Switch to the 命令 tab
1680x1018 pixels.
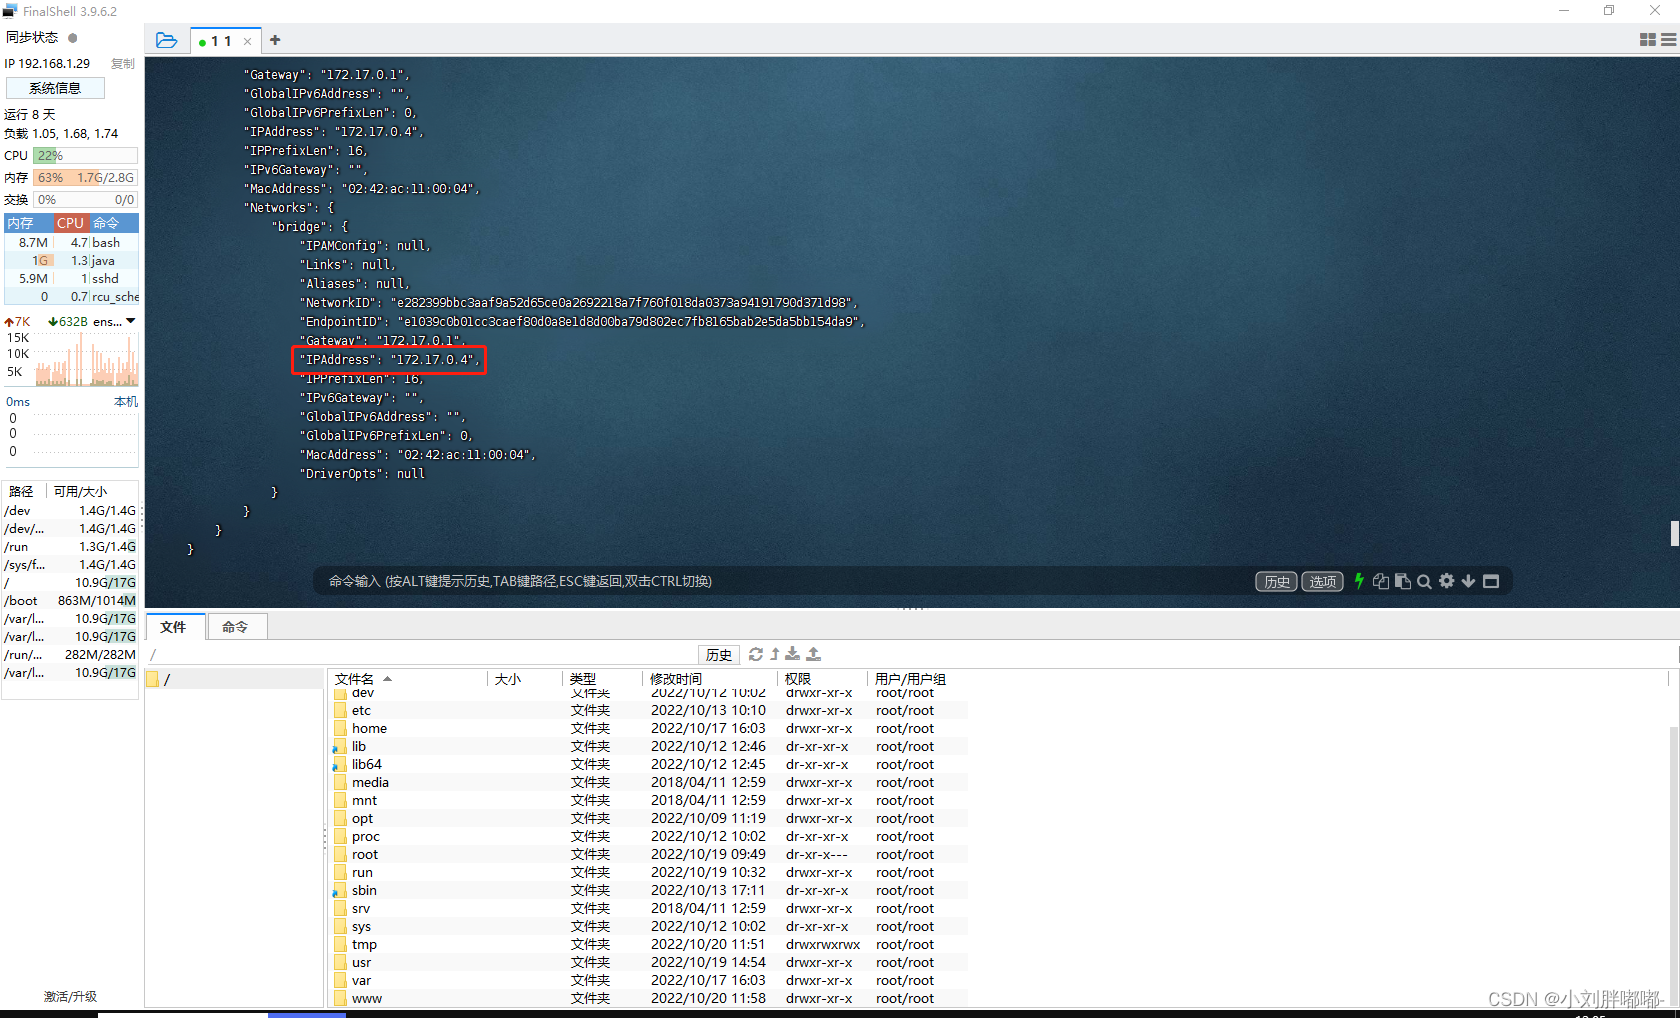(236, 627)
